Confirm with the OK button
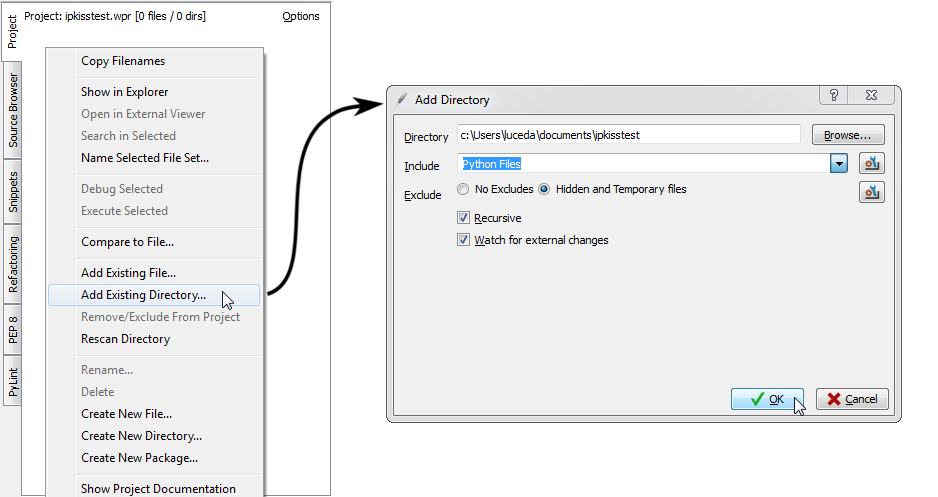 coord(768,399)
